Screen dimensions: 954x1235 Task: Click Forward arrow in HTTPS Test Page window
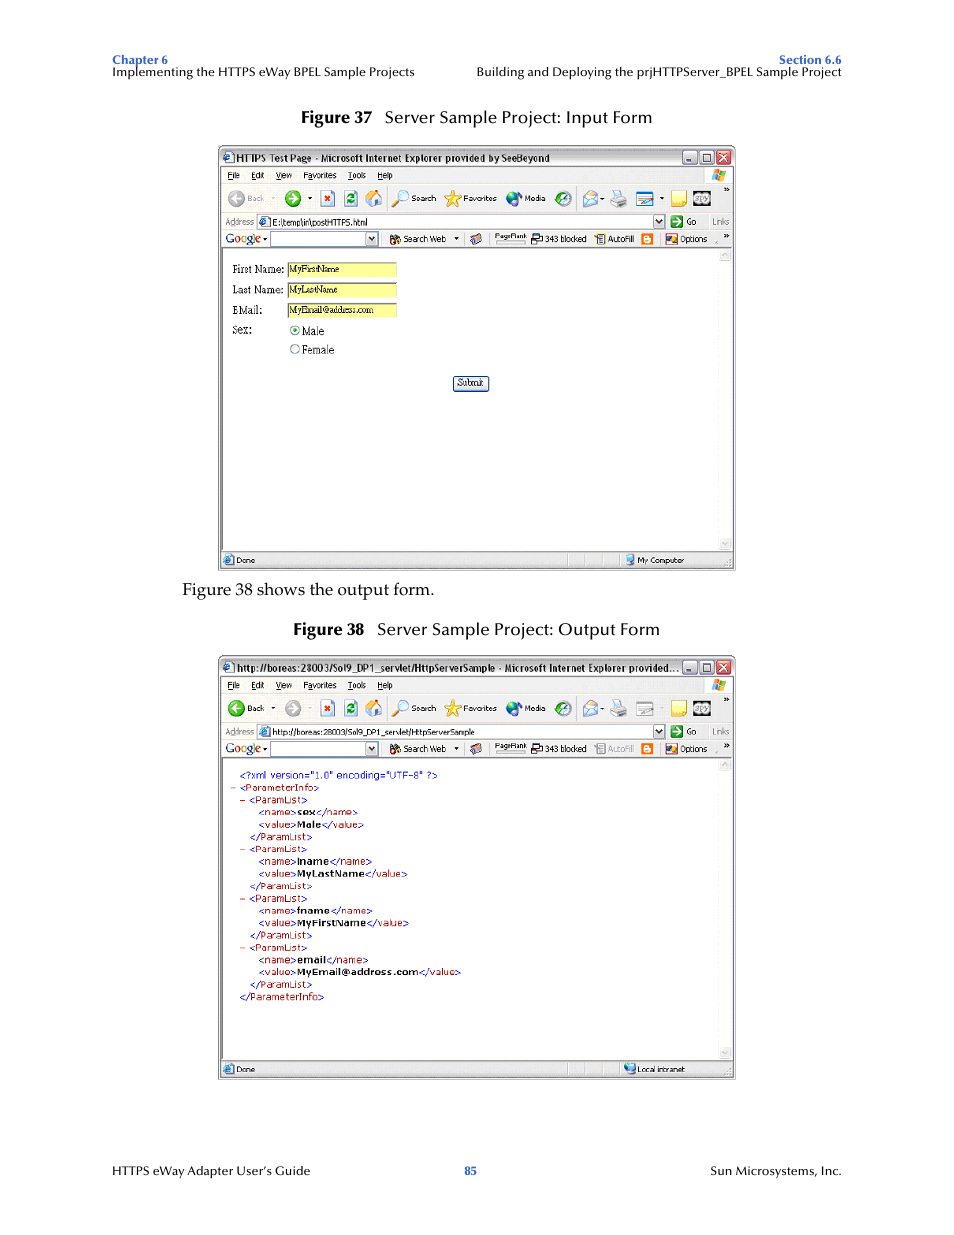tap(292, 198)
